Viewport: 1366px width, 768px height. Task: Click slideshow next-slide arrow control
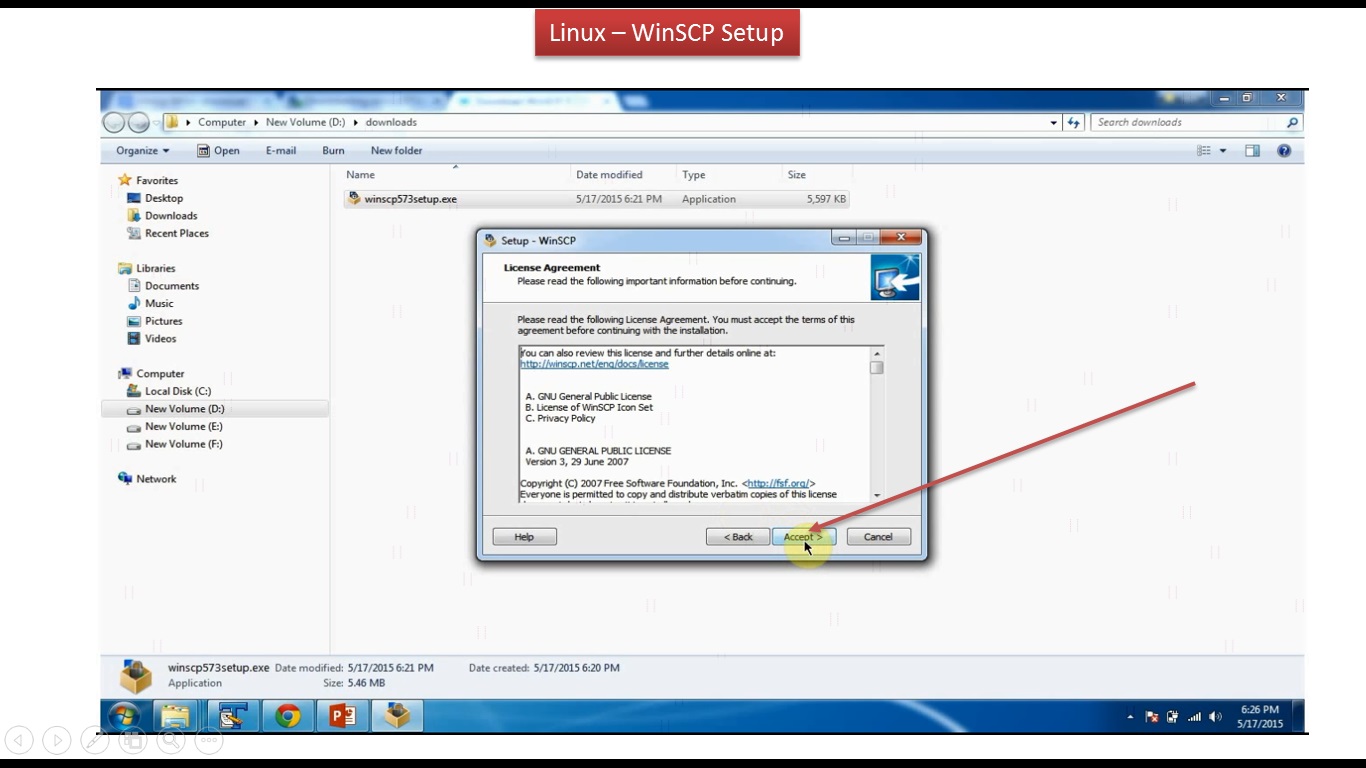[57, 740]
